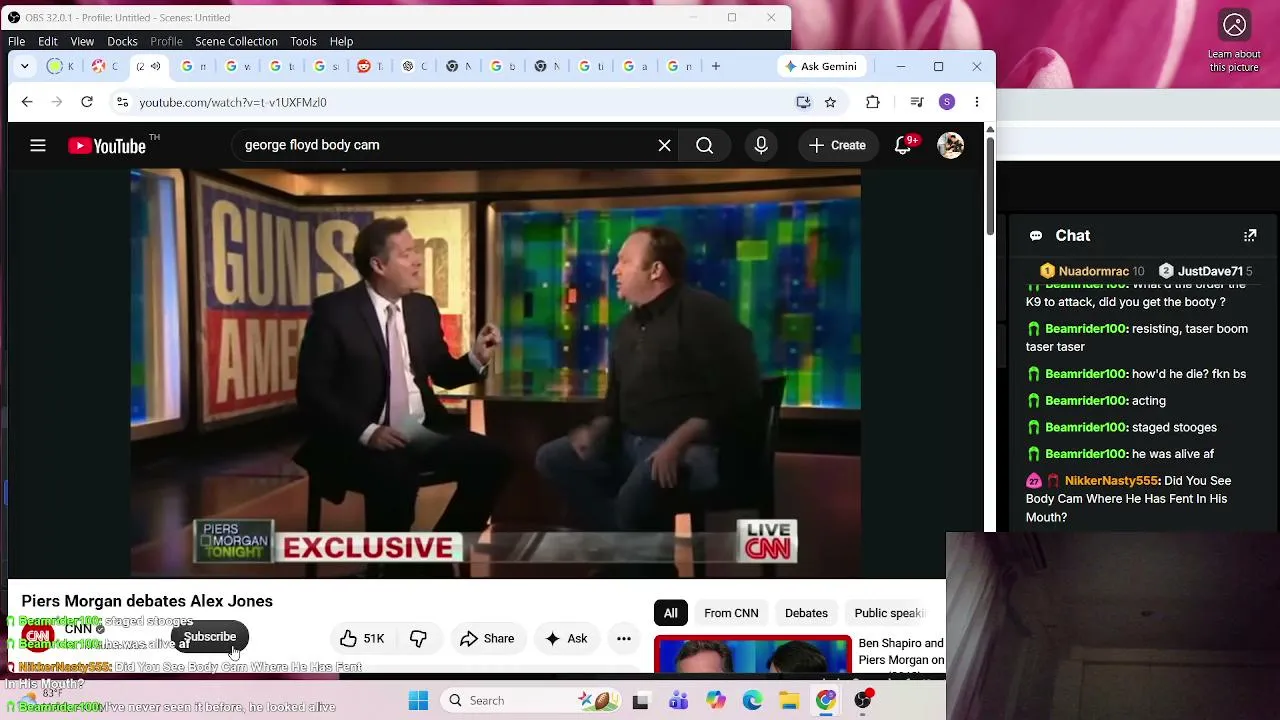1280x720 pixels.
Task: Open the OBS File menu
Action: coord(17,41)
